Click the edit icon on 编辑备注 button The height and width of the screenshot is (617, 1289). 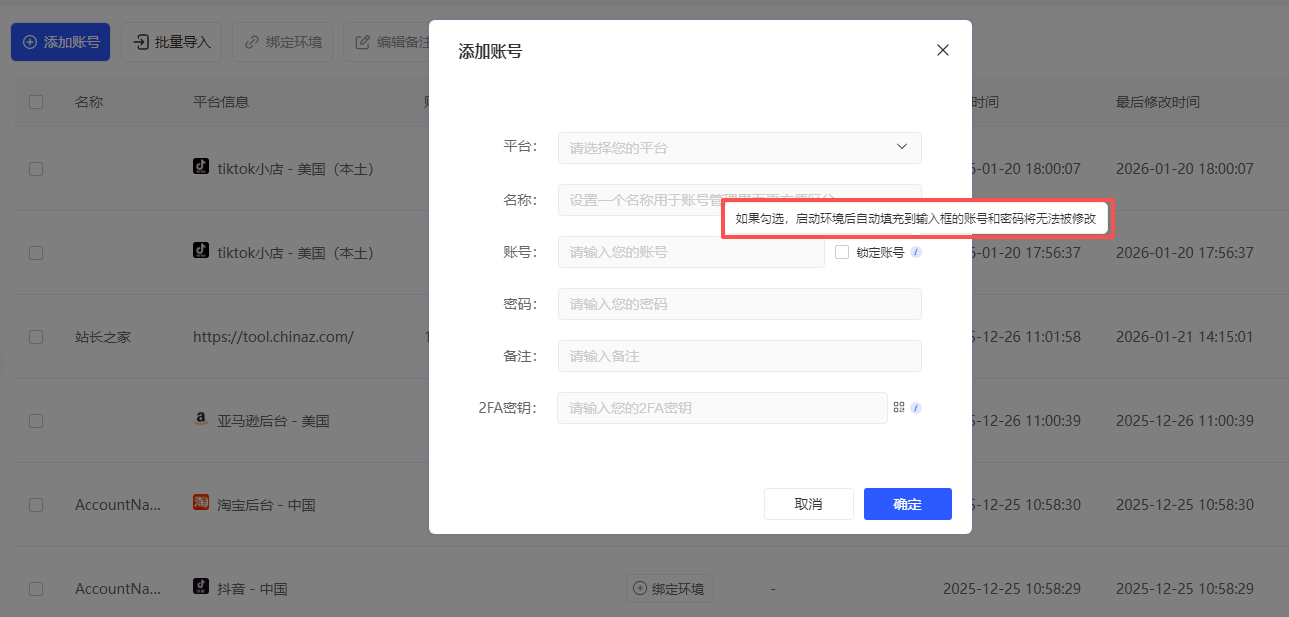(362, 42)
